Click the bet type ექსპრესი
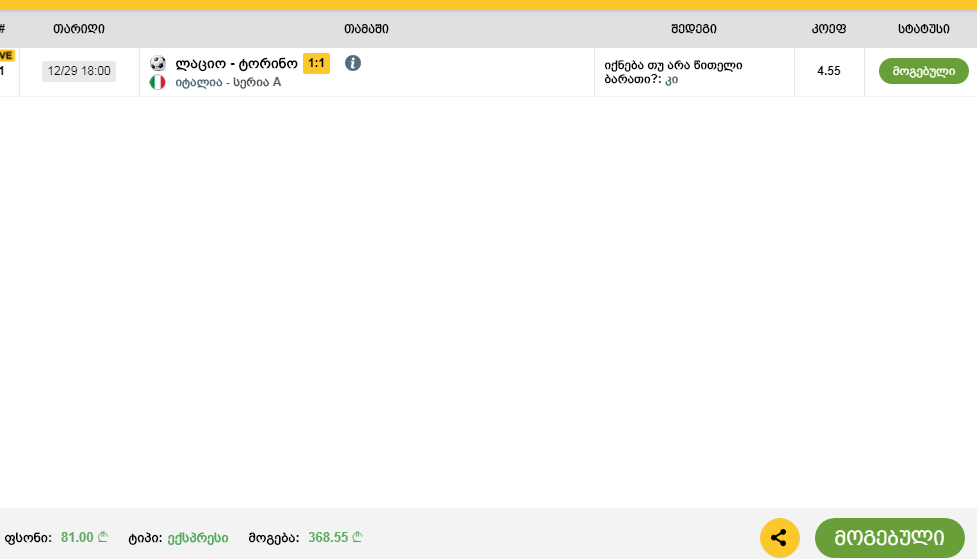The width and height of the screenshot is (977, 559). (198, 538)
